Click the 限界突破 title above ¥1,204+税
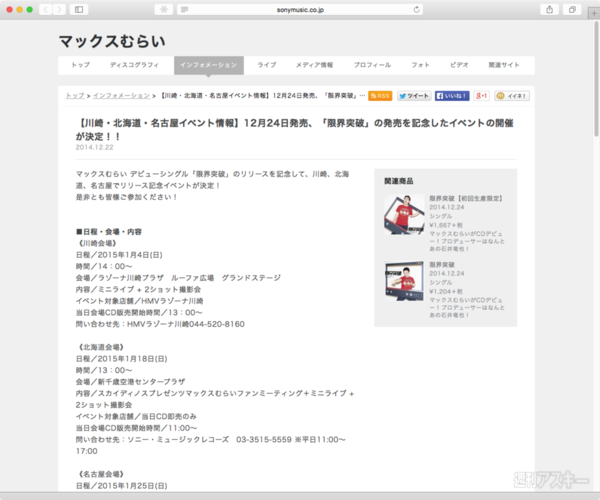The image size is (600, 500). click(442, 265)
